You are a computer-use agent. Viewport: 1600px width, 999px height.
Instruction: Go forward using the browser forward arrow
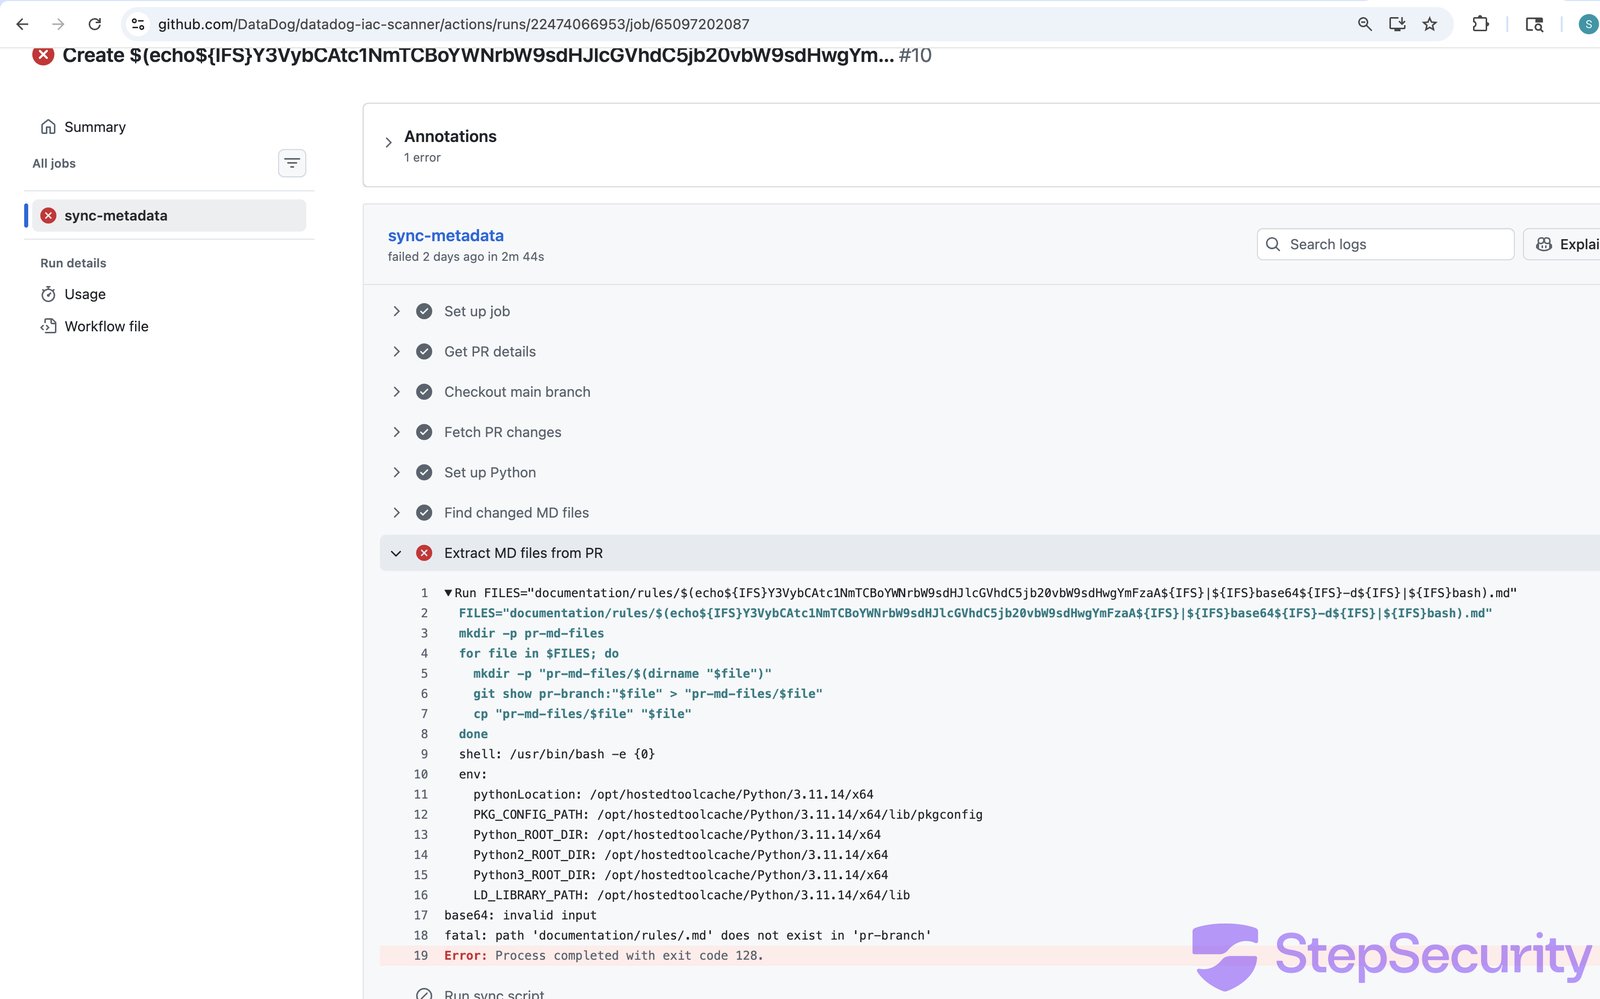pos(58,24)
